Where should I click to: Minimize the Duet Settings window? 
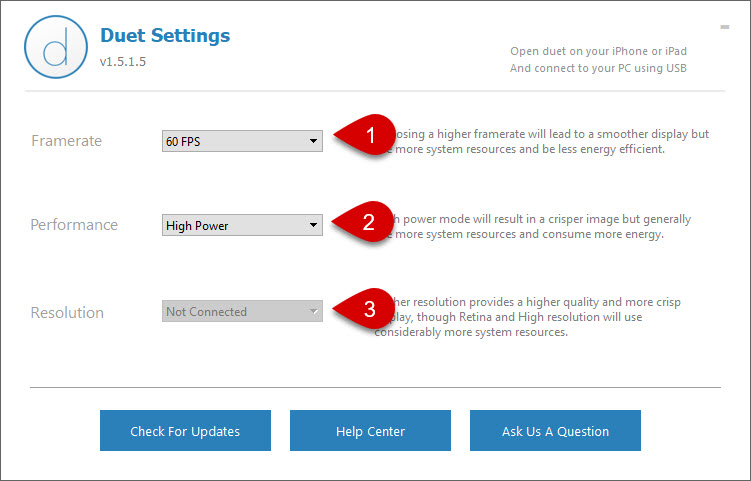(725, 27)
